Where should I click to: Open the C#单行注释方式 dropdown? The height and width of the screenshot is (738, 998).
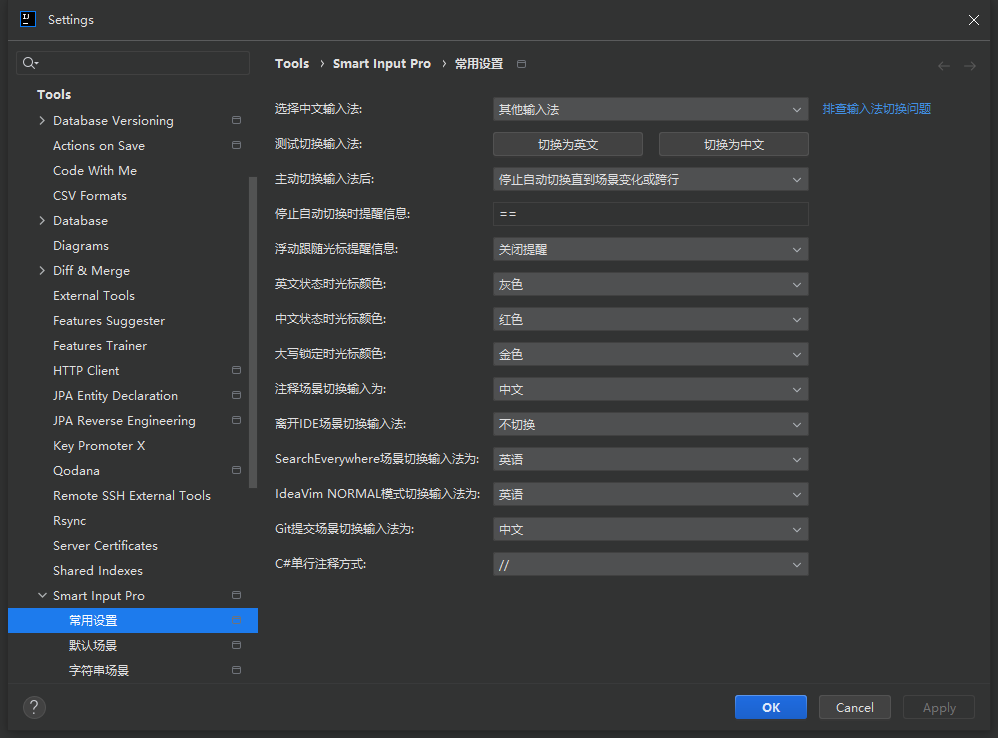pyautogui.click(x=650, y=564)
